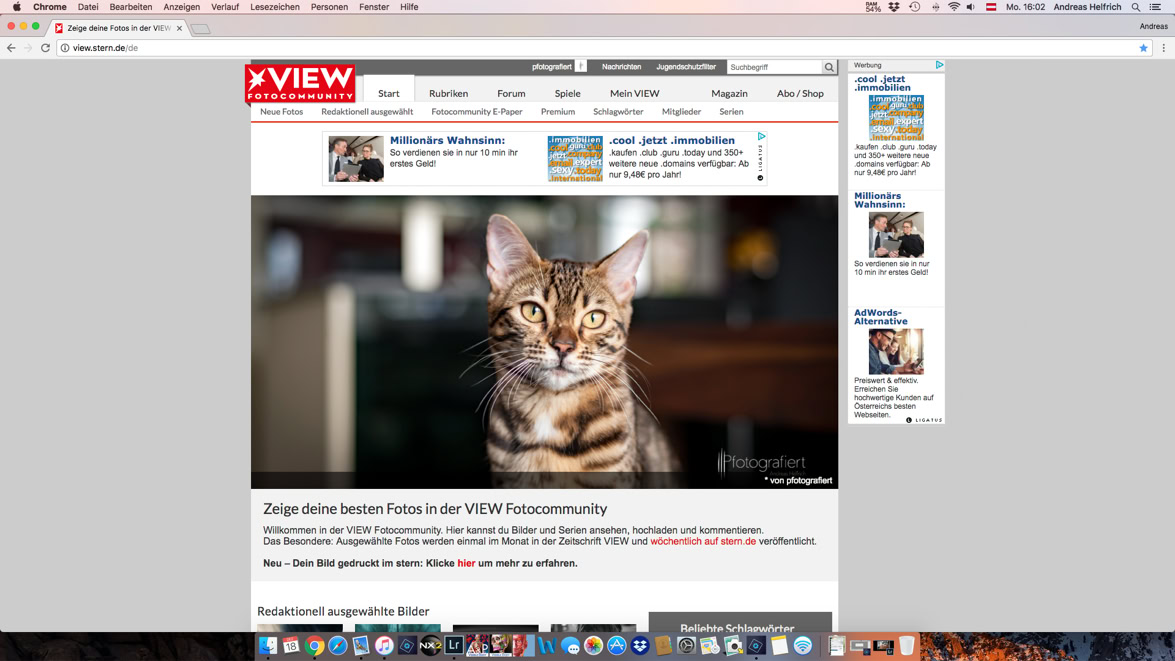Click the Wi-Fi icon in menu bar
Screen dimensions: 1175x661
(953, 7)
